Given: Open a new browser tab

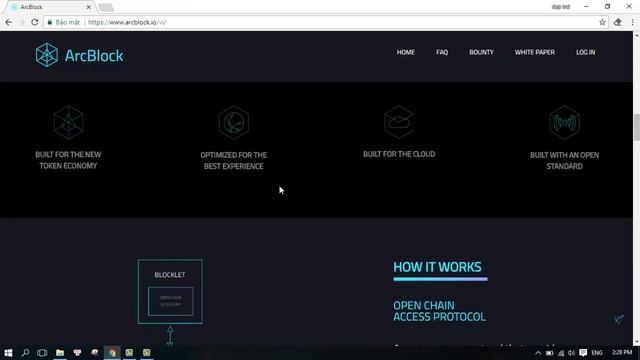Looking at the screenshot, I should pos(106,7).
